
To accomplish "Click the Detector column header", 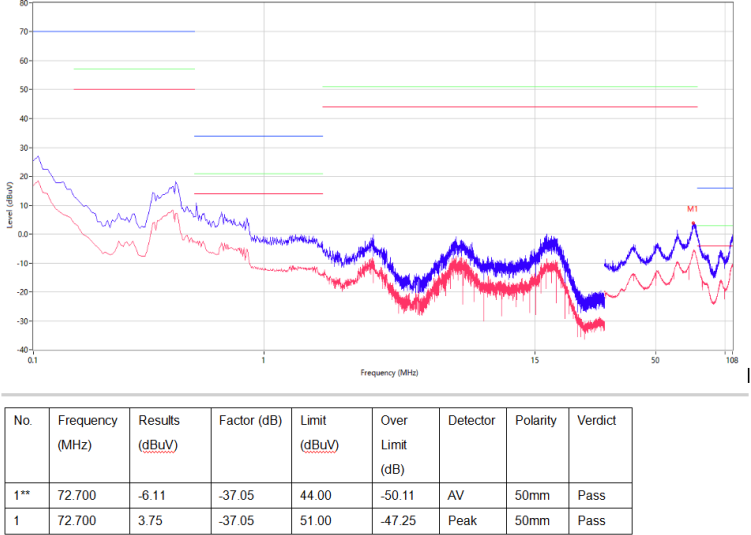I will [x=471, y=420].
